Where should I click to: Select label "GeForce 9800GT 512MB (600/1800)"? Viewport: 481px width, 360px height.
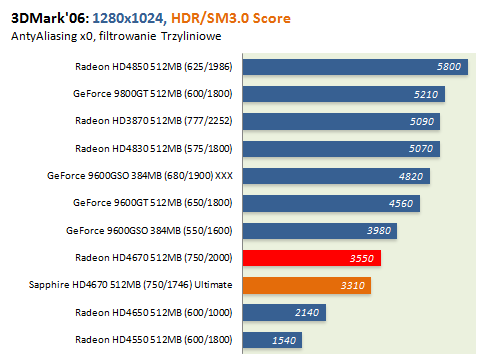[153, 94]
